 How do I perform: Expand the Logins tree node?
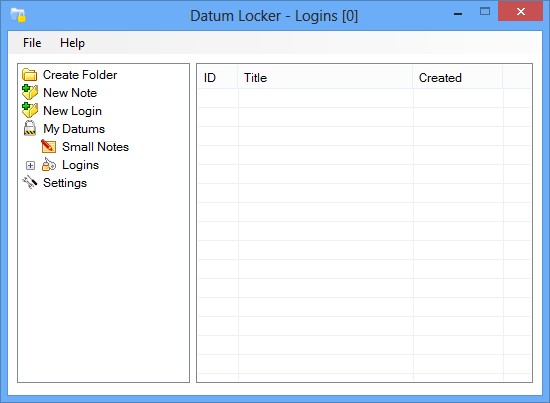pos(31,165)
